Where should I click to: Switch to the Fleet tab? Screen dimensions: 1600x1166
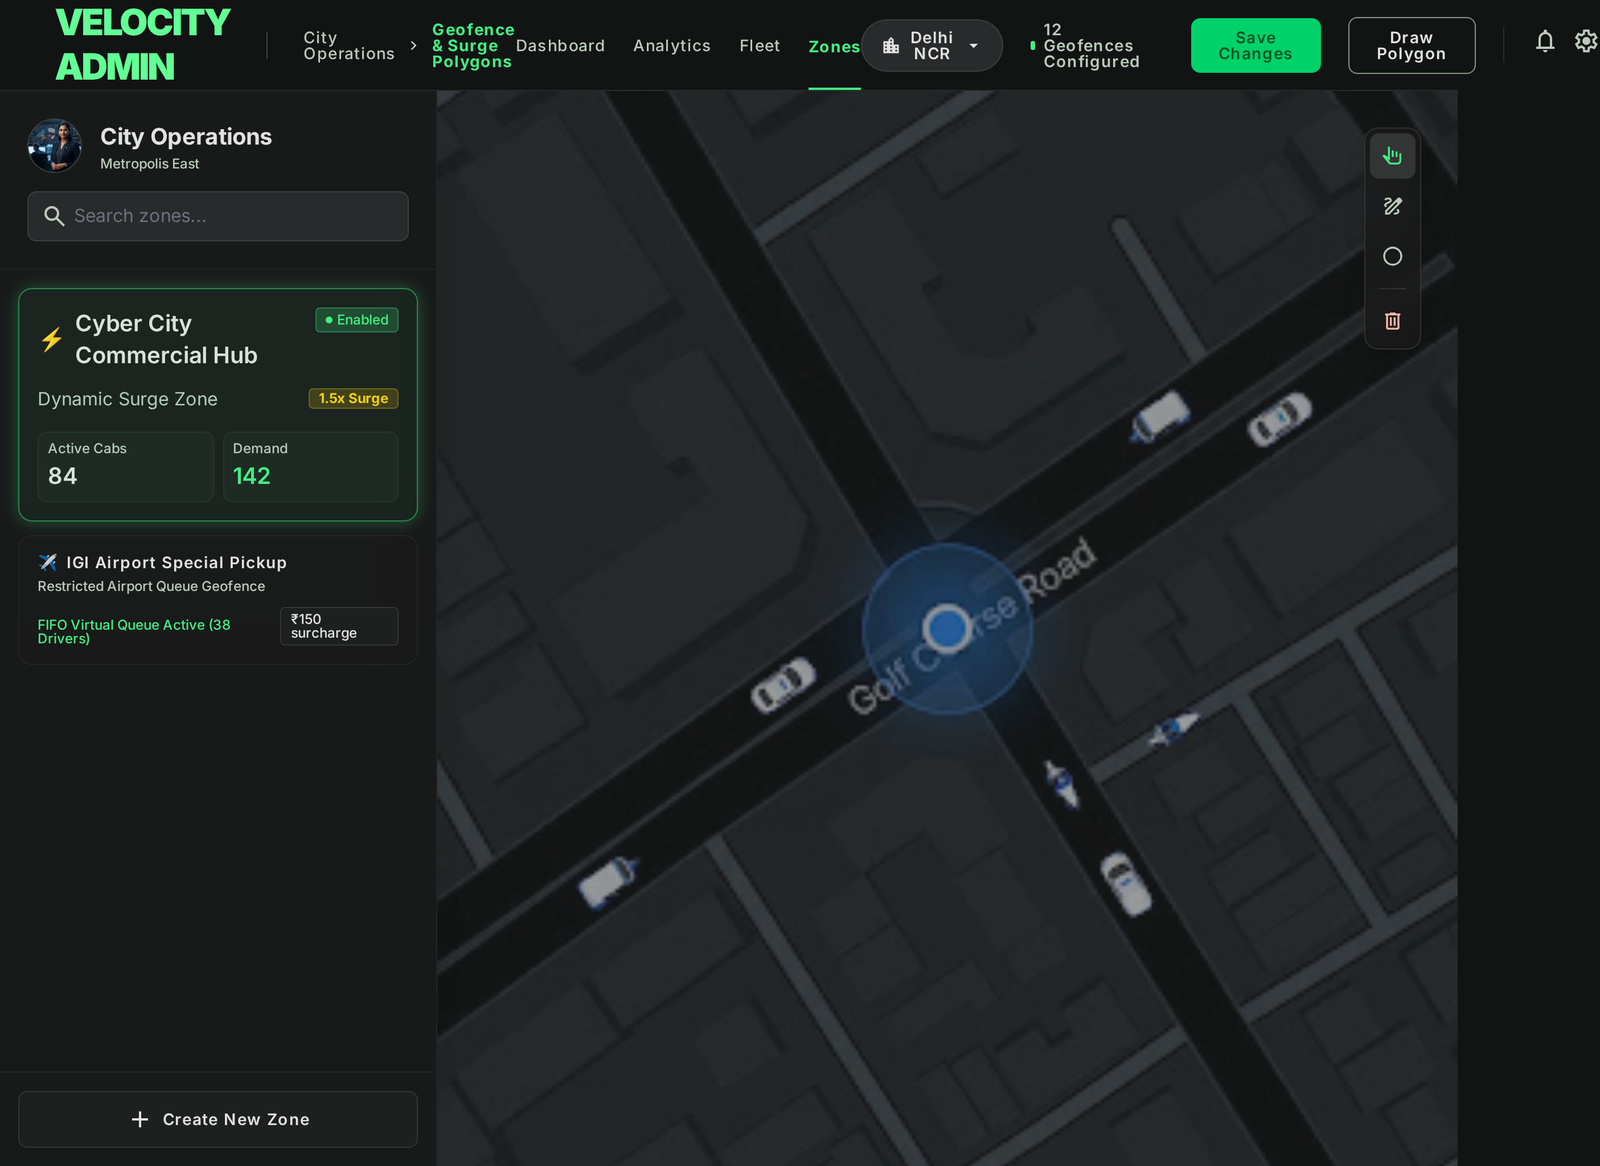coord(760,46)
